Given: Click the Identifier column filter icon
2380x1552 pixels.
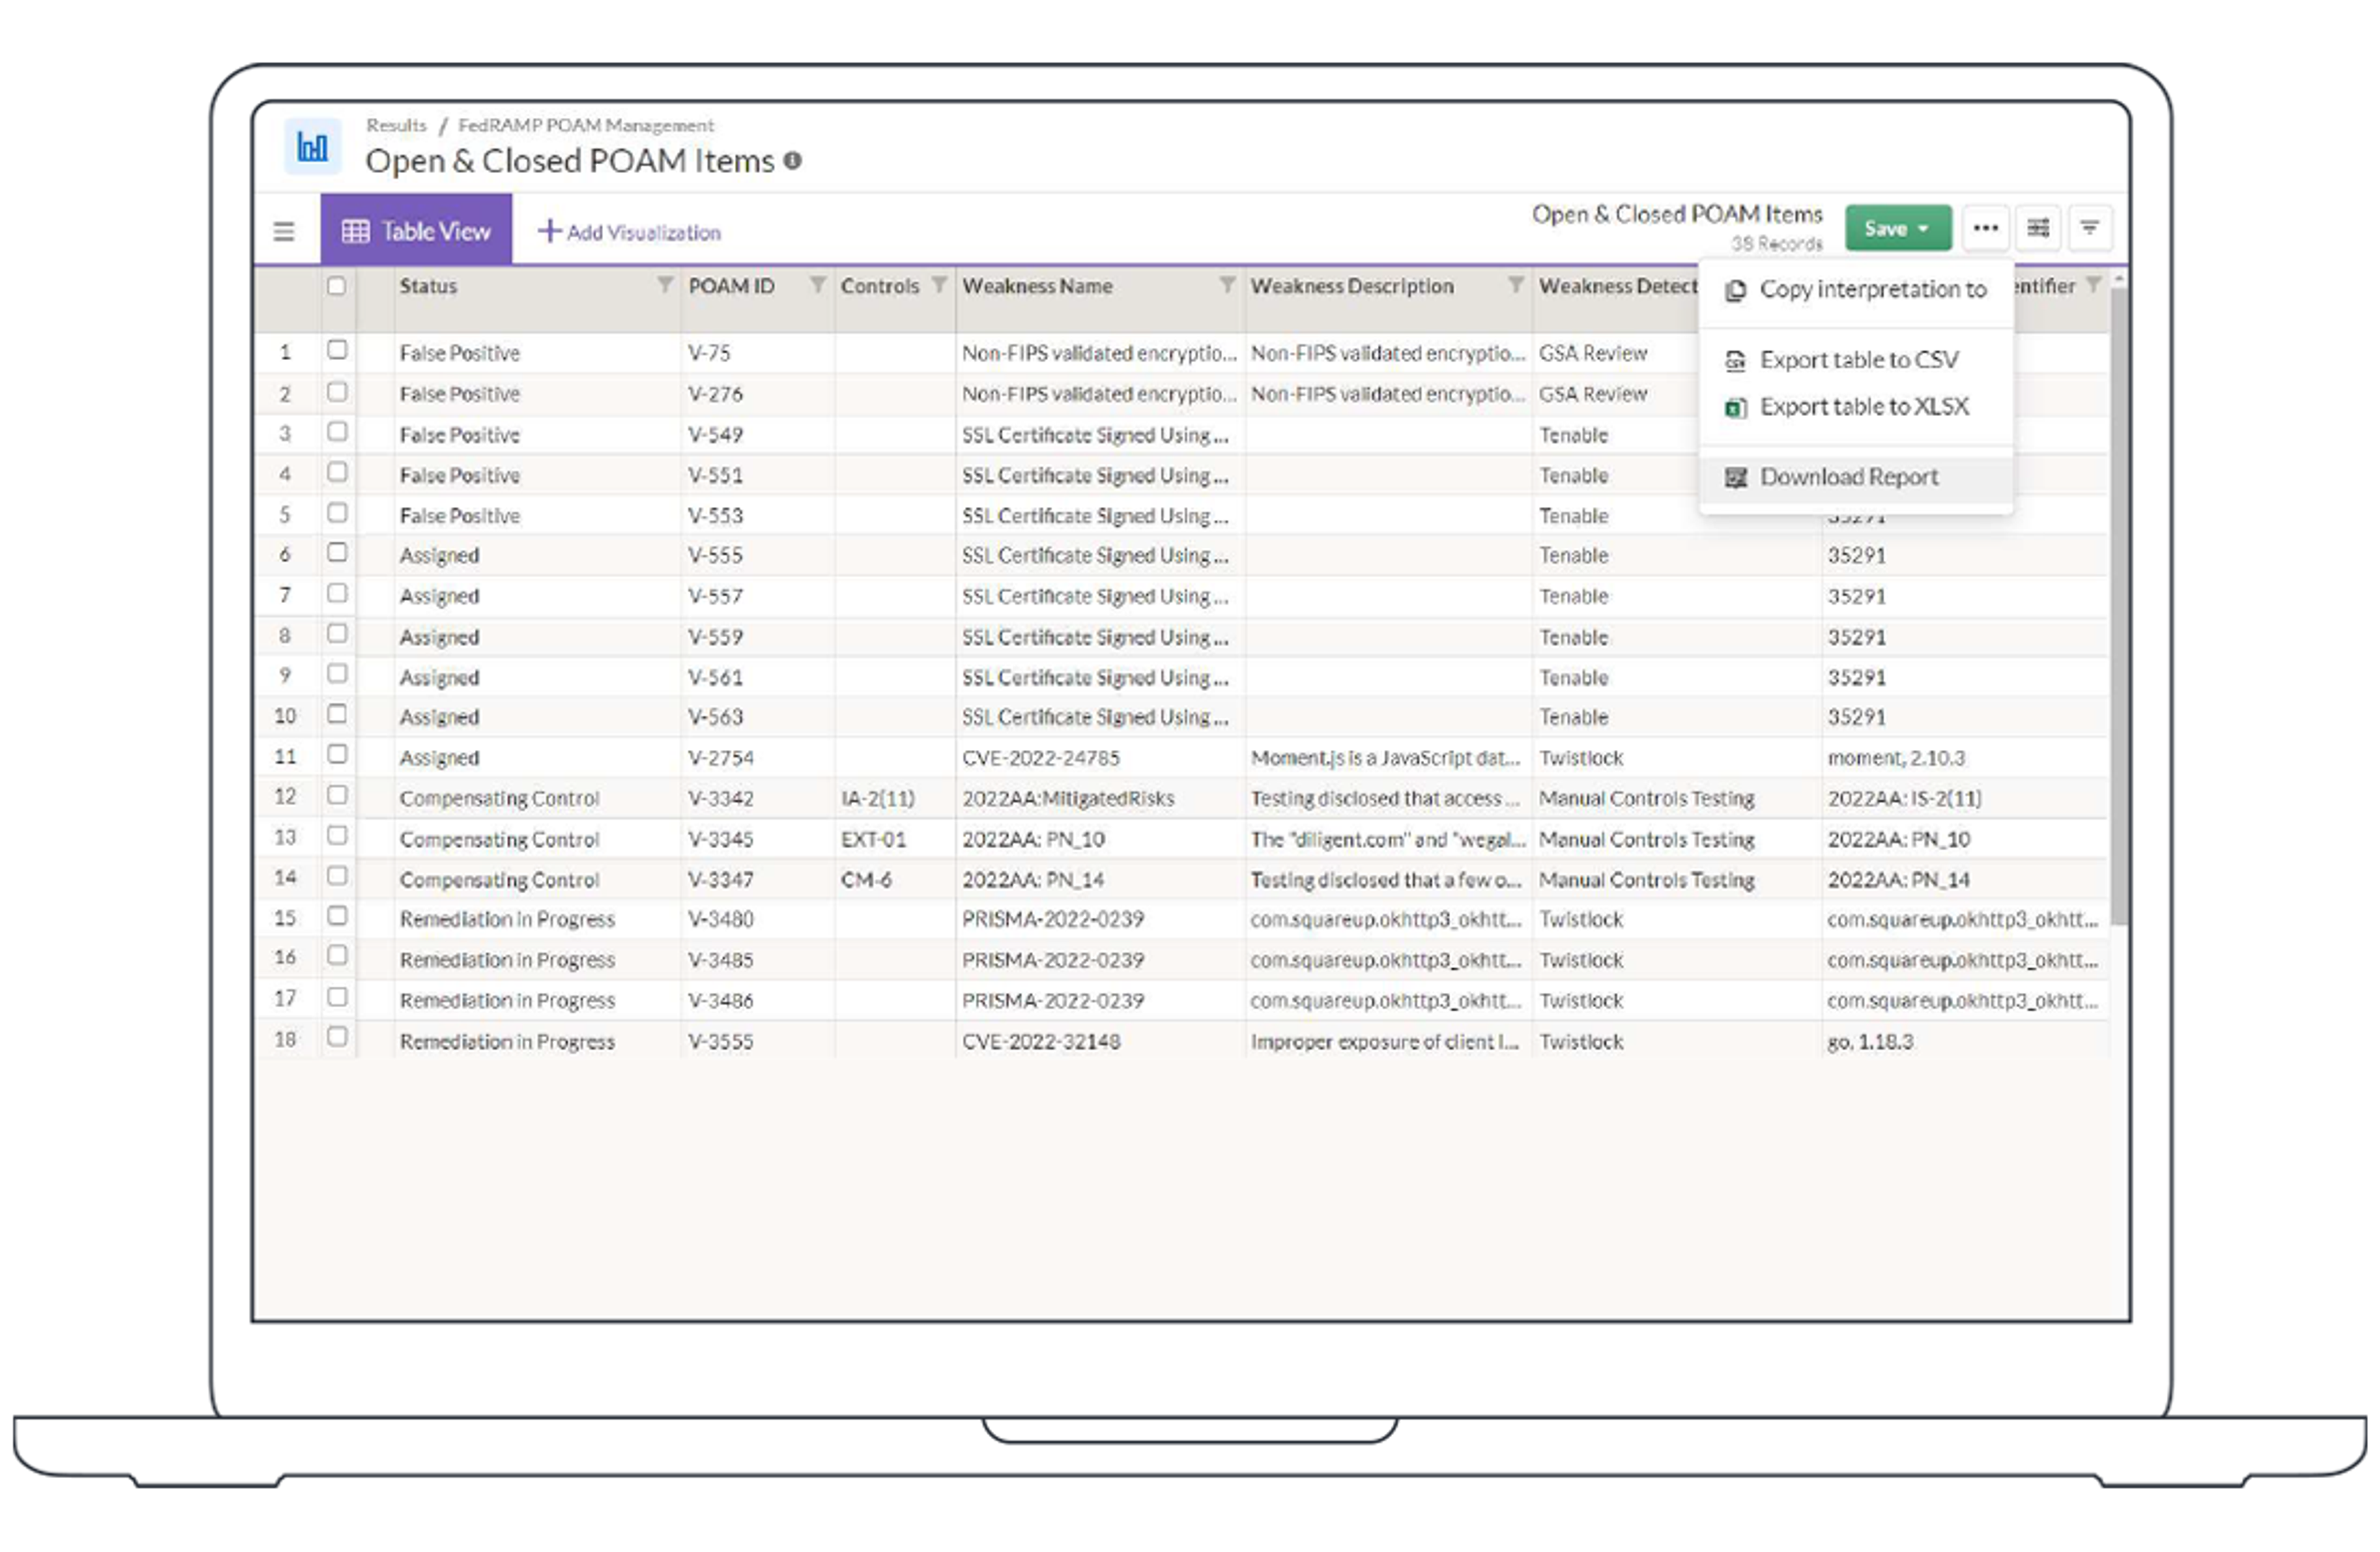Looking at the screenshot, I should (2093, 285).
